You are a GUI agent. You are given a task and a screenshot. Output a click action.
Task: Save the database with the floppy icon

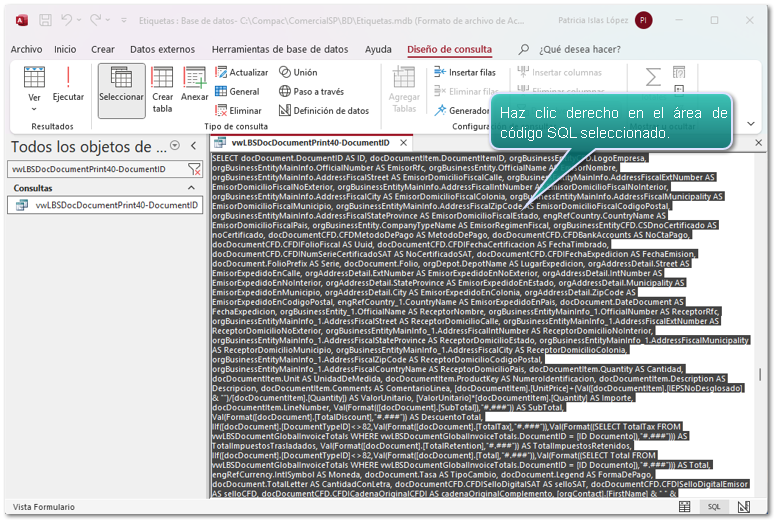46,20
